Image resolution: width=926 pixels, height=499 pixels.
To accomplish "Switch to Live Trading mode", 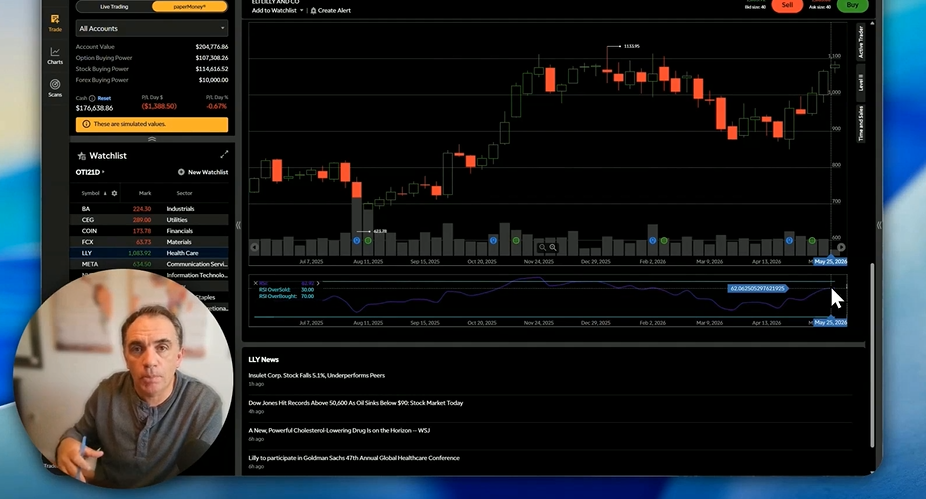I will tap(114, 7).
